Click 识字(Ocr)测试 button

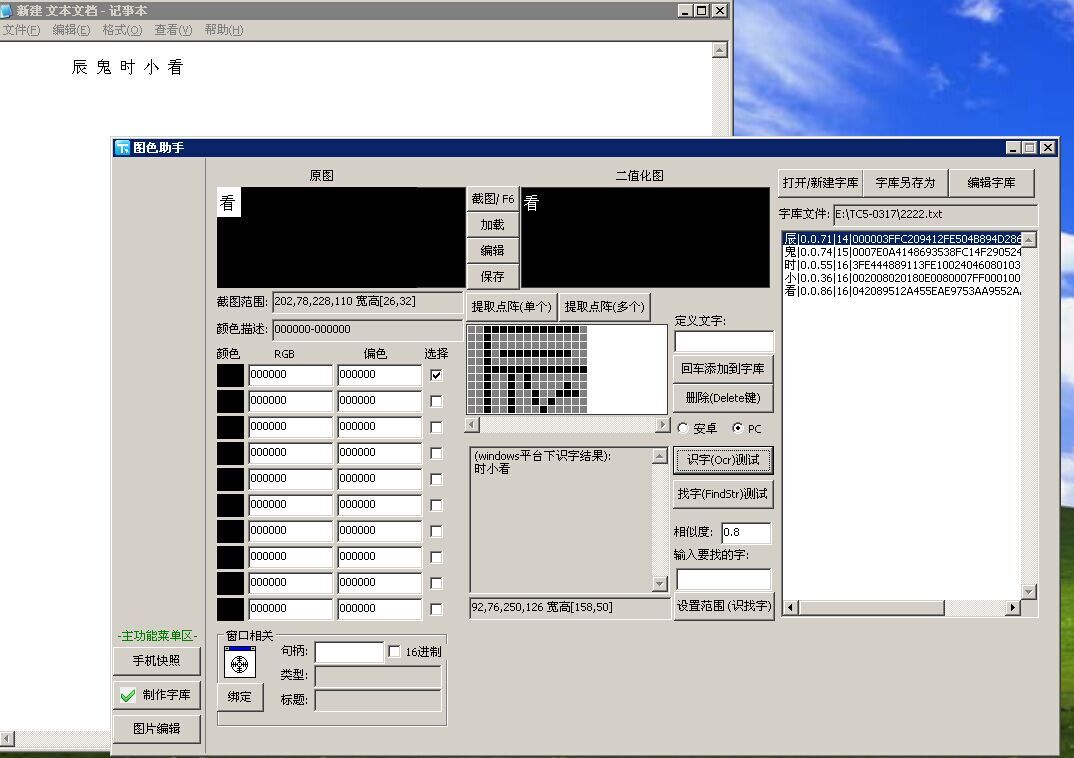pyautogui.click(x=723, y=460)
